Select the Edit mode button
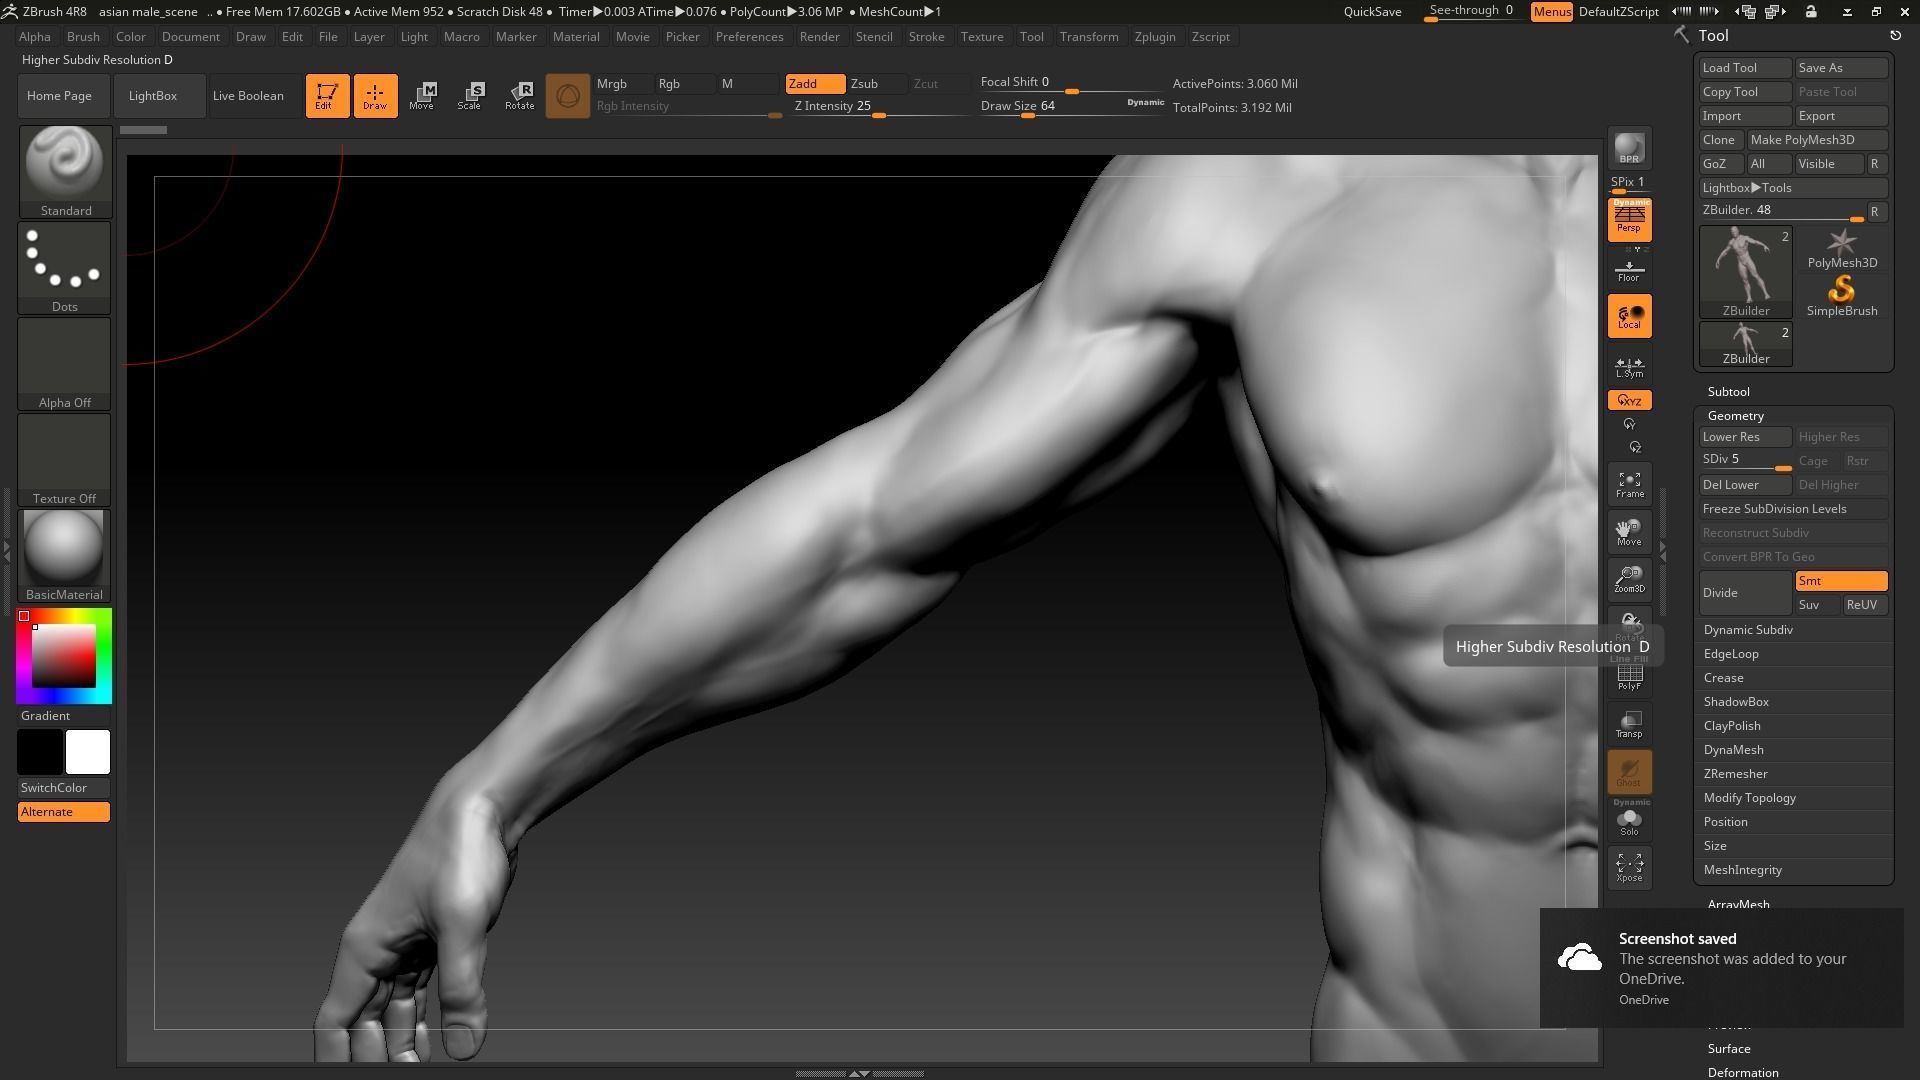Image resolution: width=1920 pixels, height=1080 pixels. coord(327,96)
